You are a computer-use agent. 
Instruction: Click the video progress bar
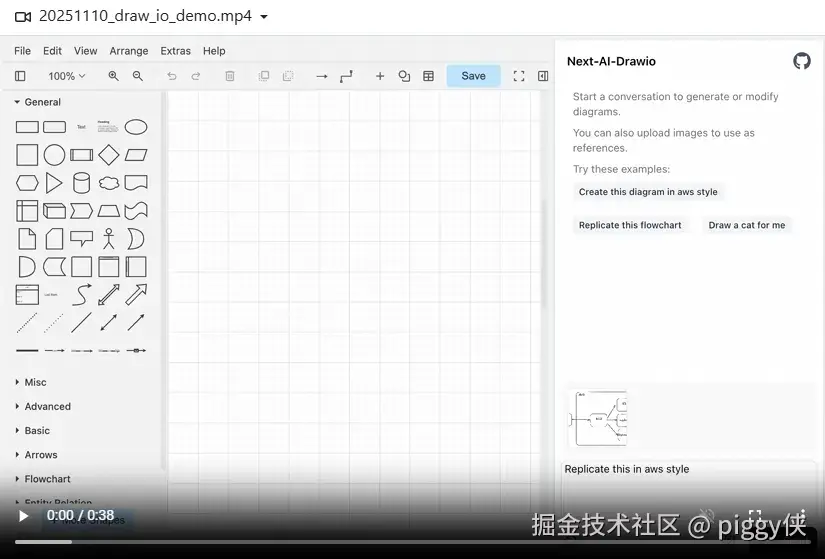coord(412,542)
